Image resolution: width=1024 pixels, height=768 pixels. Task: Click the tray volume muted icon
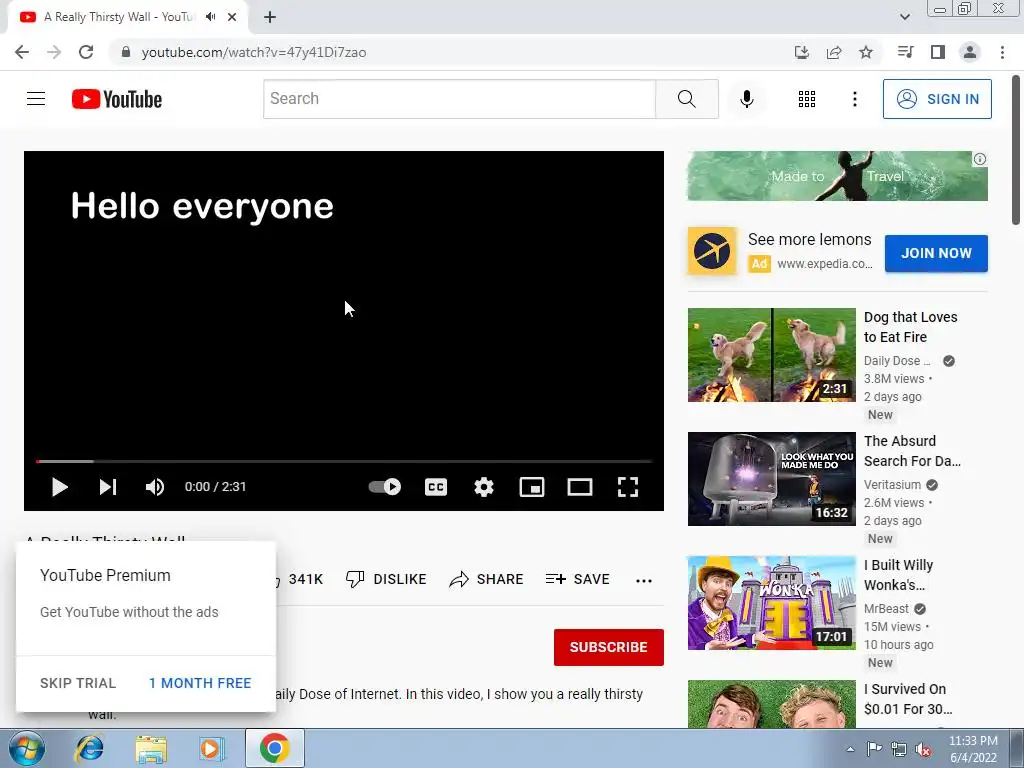point(923,749)
